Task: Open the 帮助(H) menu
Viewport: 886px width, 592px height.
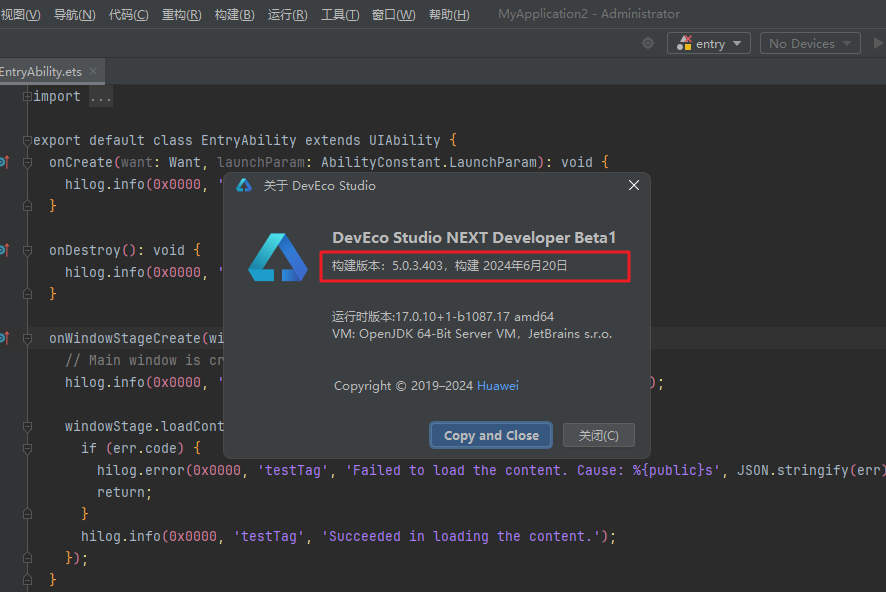Action: point(449,15)
